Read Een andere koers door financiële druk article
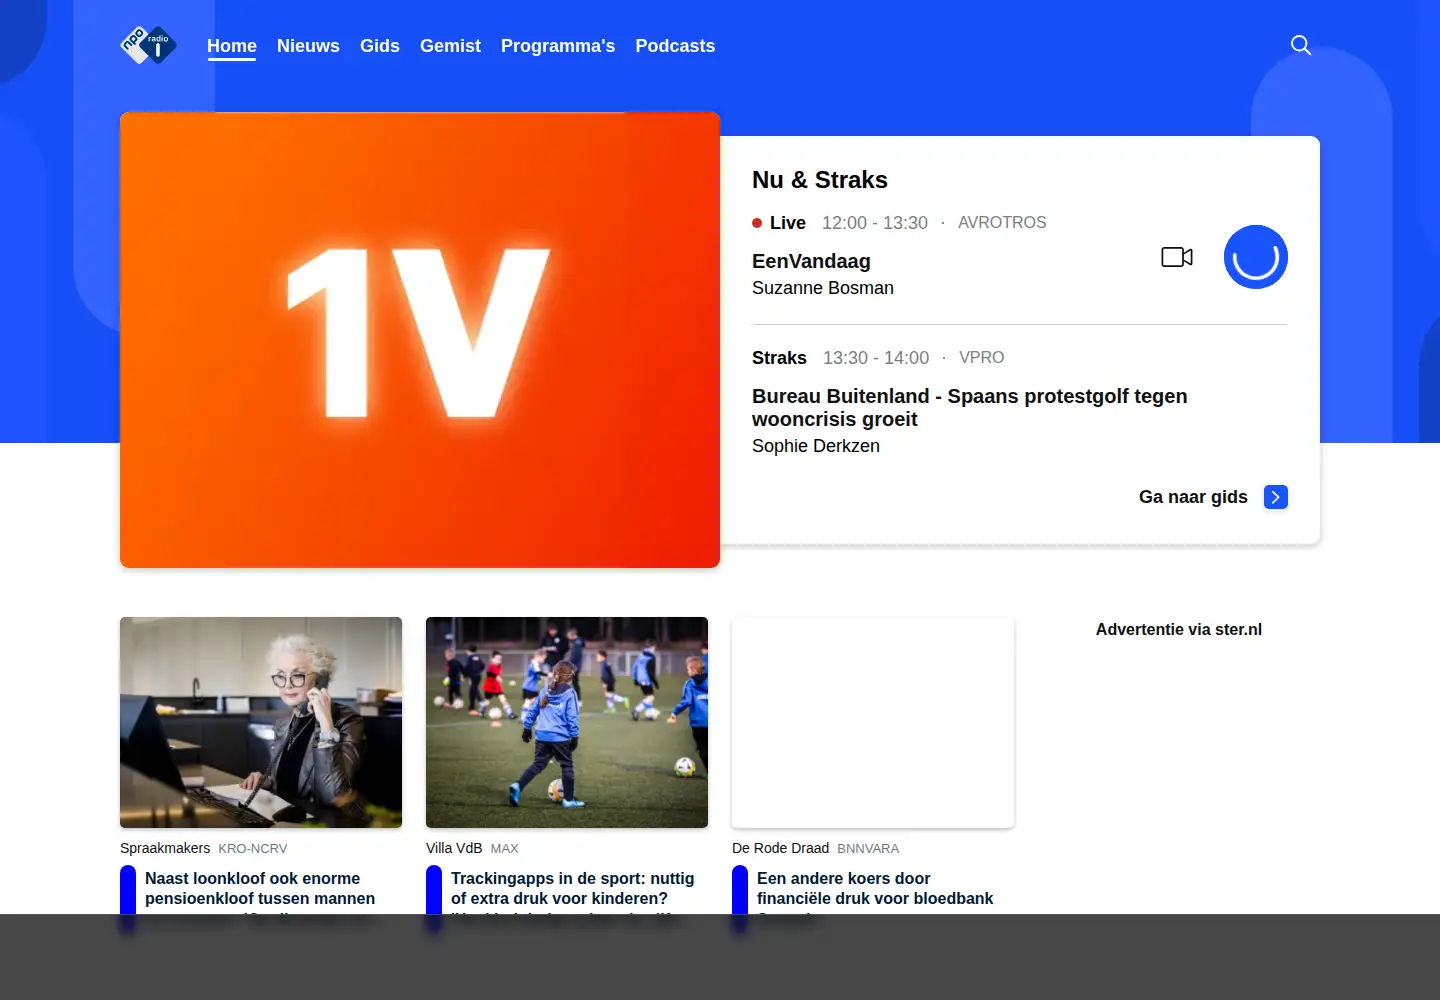Screen dimensions: 1440x1000 click(x=875, y=888)
